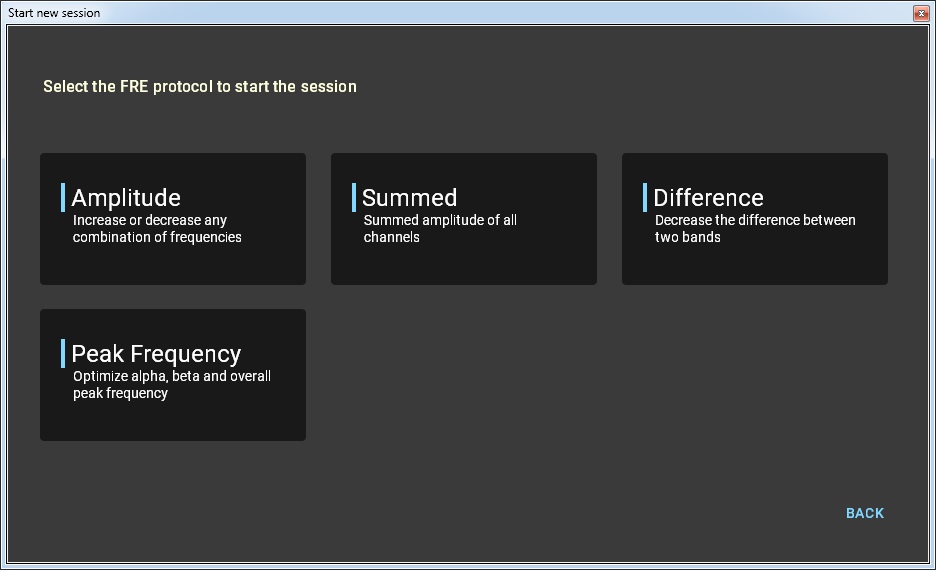Pick the Difference protocol card
Screen dimensions: 936x570
(x=755, y=218)
